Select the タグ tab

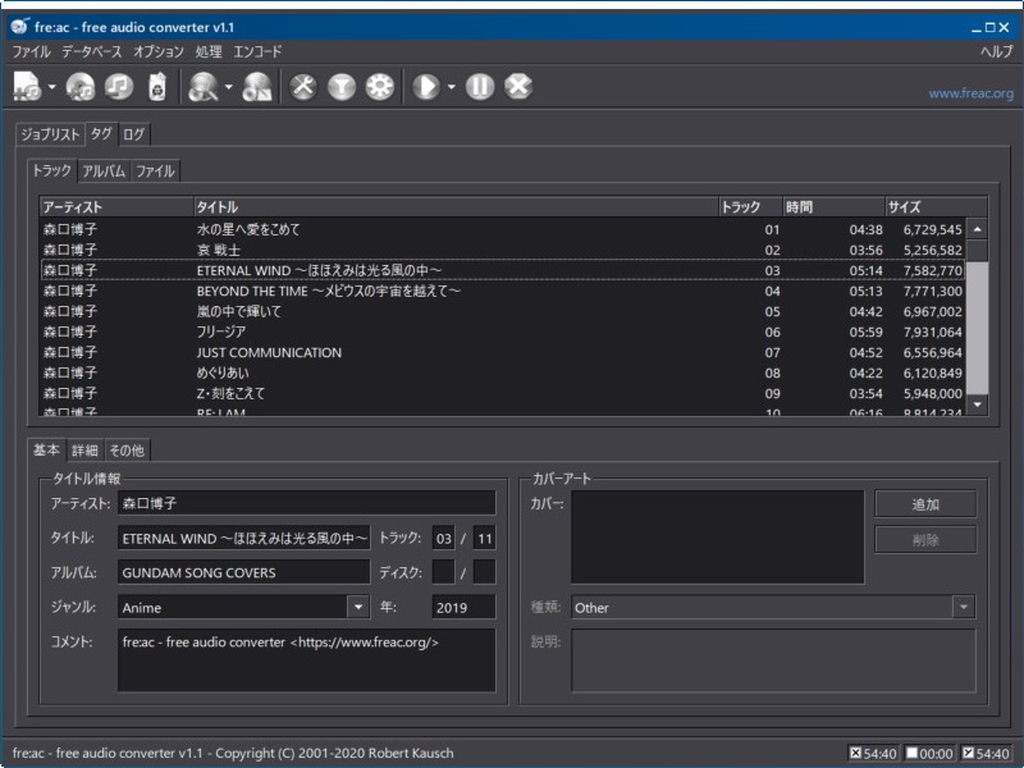coord(101,134)
